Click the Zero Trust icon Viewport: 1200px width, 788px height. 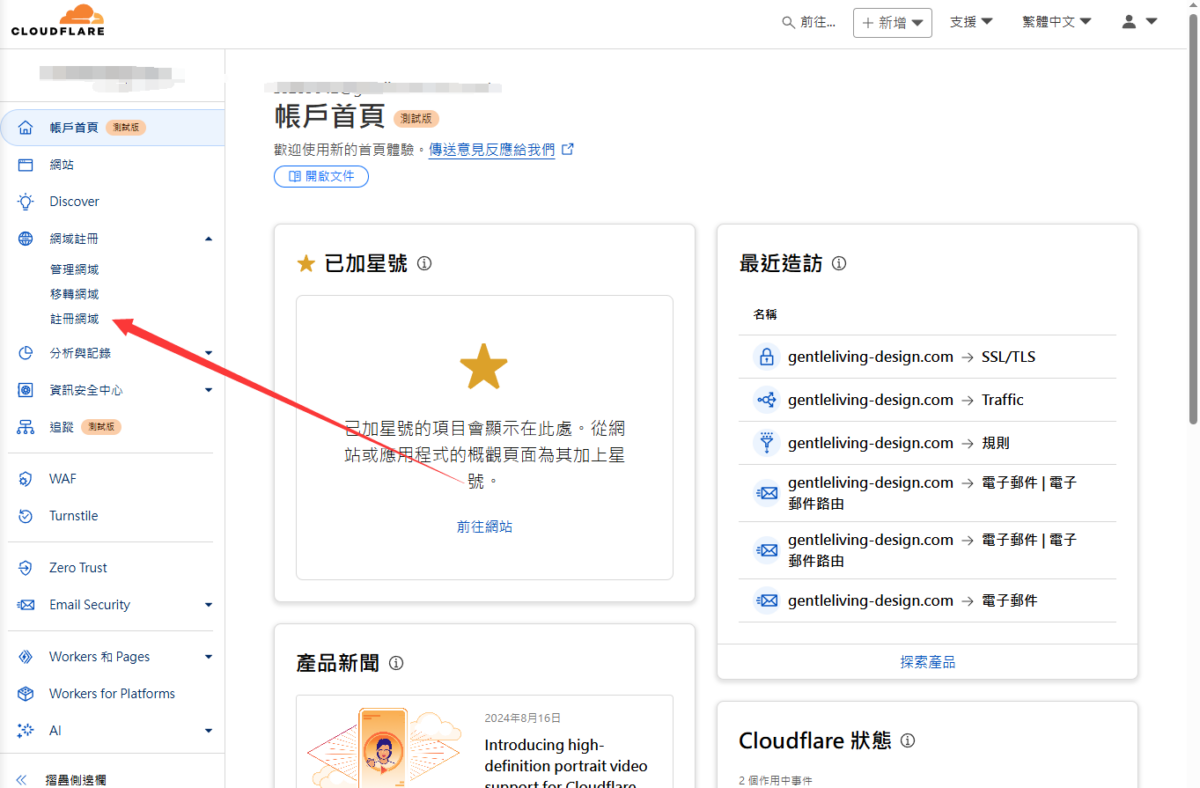click(x=26, y=568)
